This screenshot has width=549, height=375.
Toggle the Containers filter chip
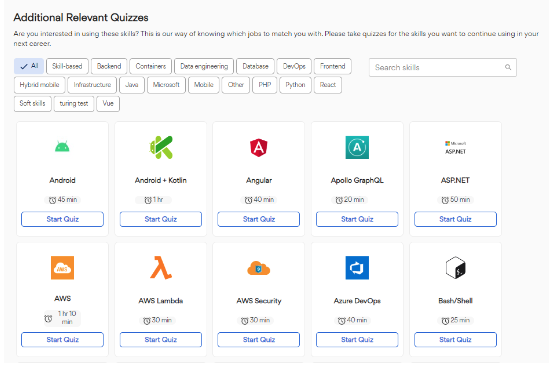pyautogui.click(x=151, y=66)
